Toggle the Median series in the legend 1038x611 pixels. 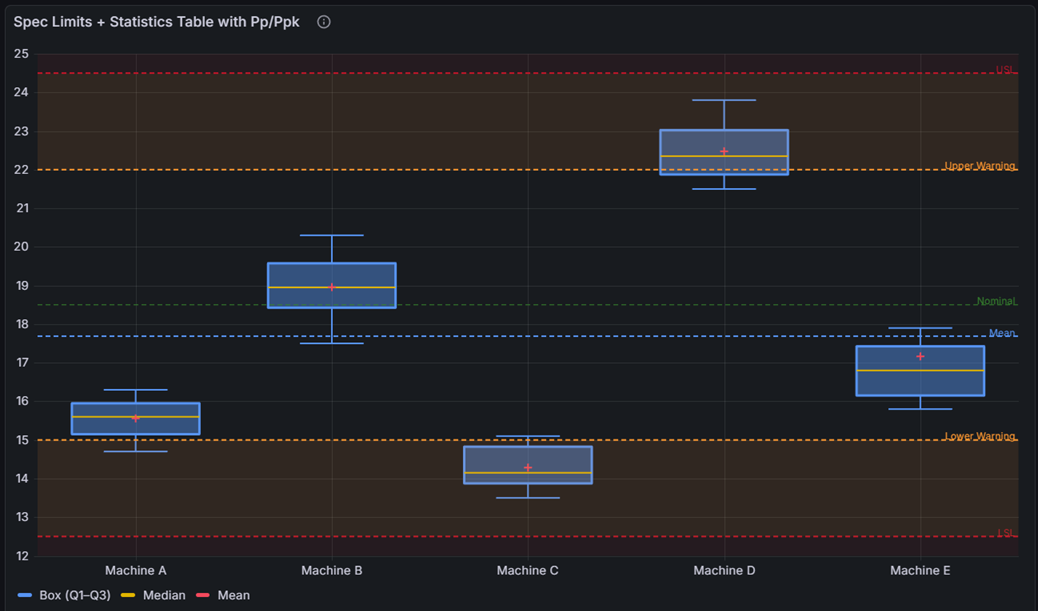[164, 595]
